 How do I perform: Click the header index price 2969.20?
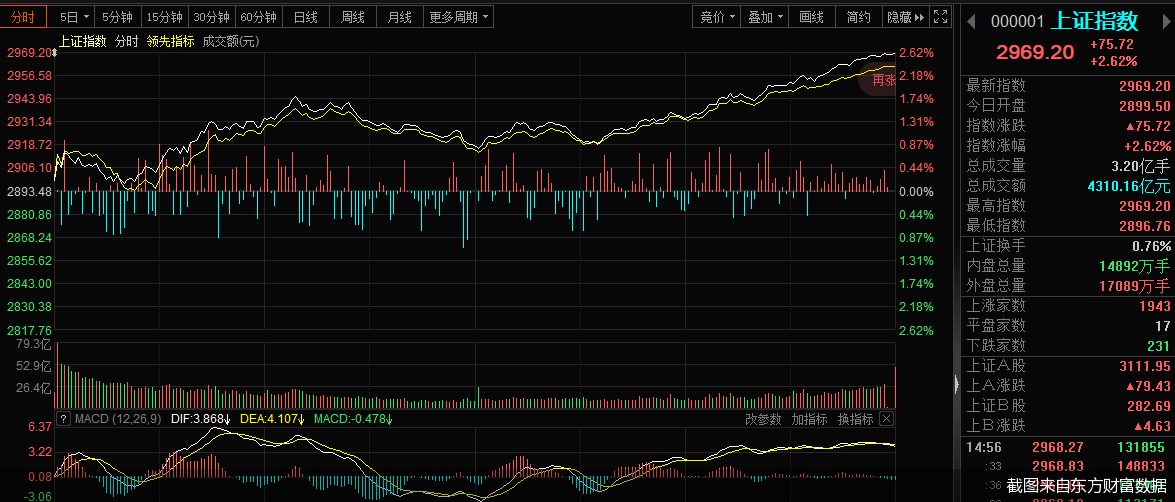click(x=1035, y=52)
